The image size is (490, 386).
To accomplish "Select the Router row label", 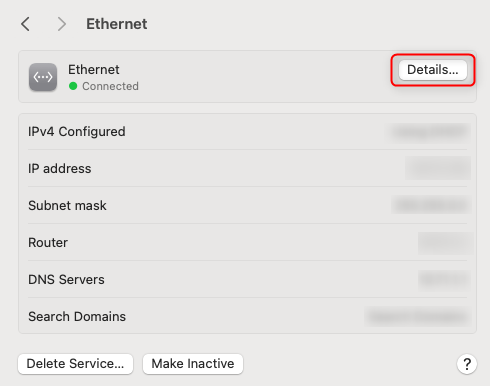I will (48, 243).
